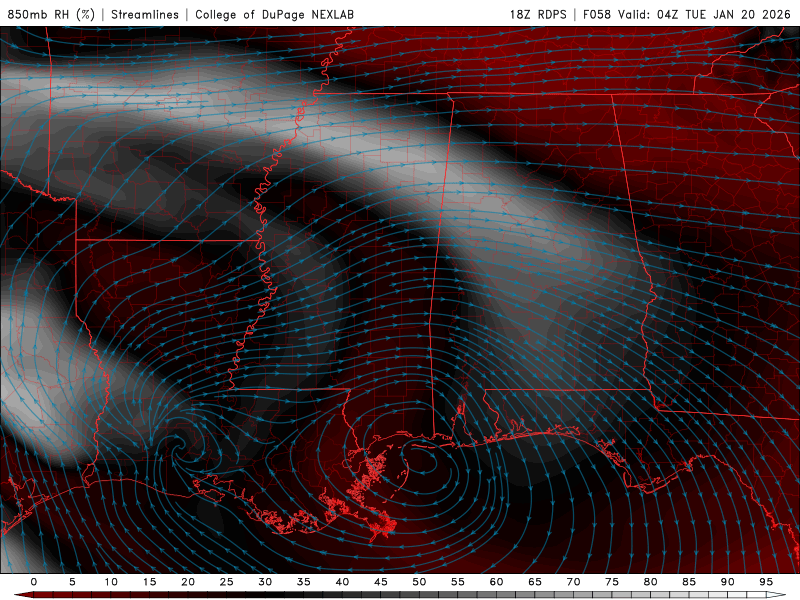The height and width of the screenshot is (600, 800).
Task: Click the "85" label on color scale
Action: (x=689, y=582)
